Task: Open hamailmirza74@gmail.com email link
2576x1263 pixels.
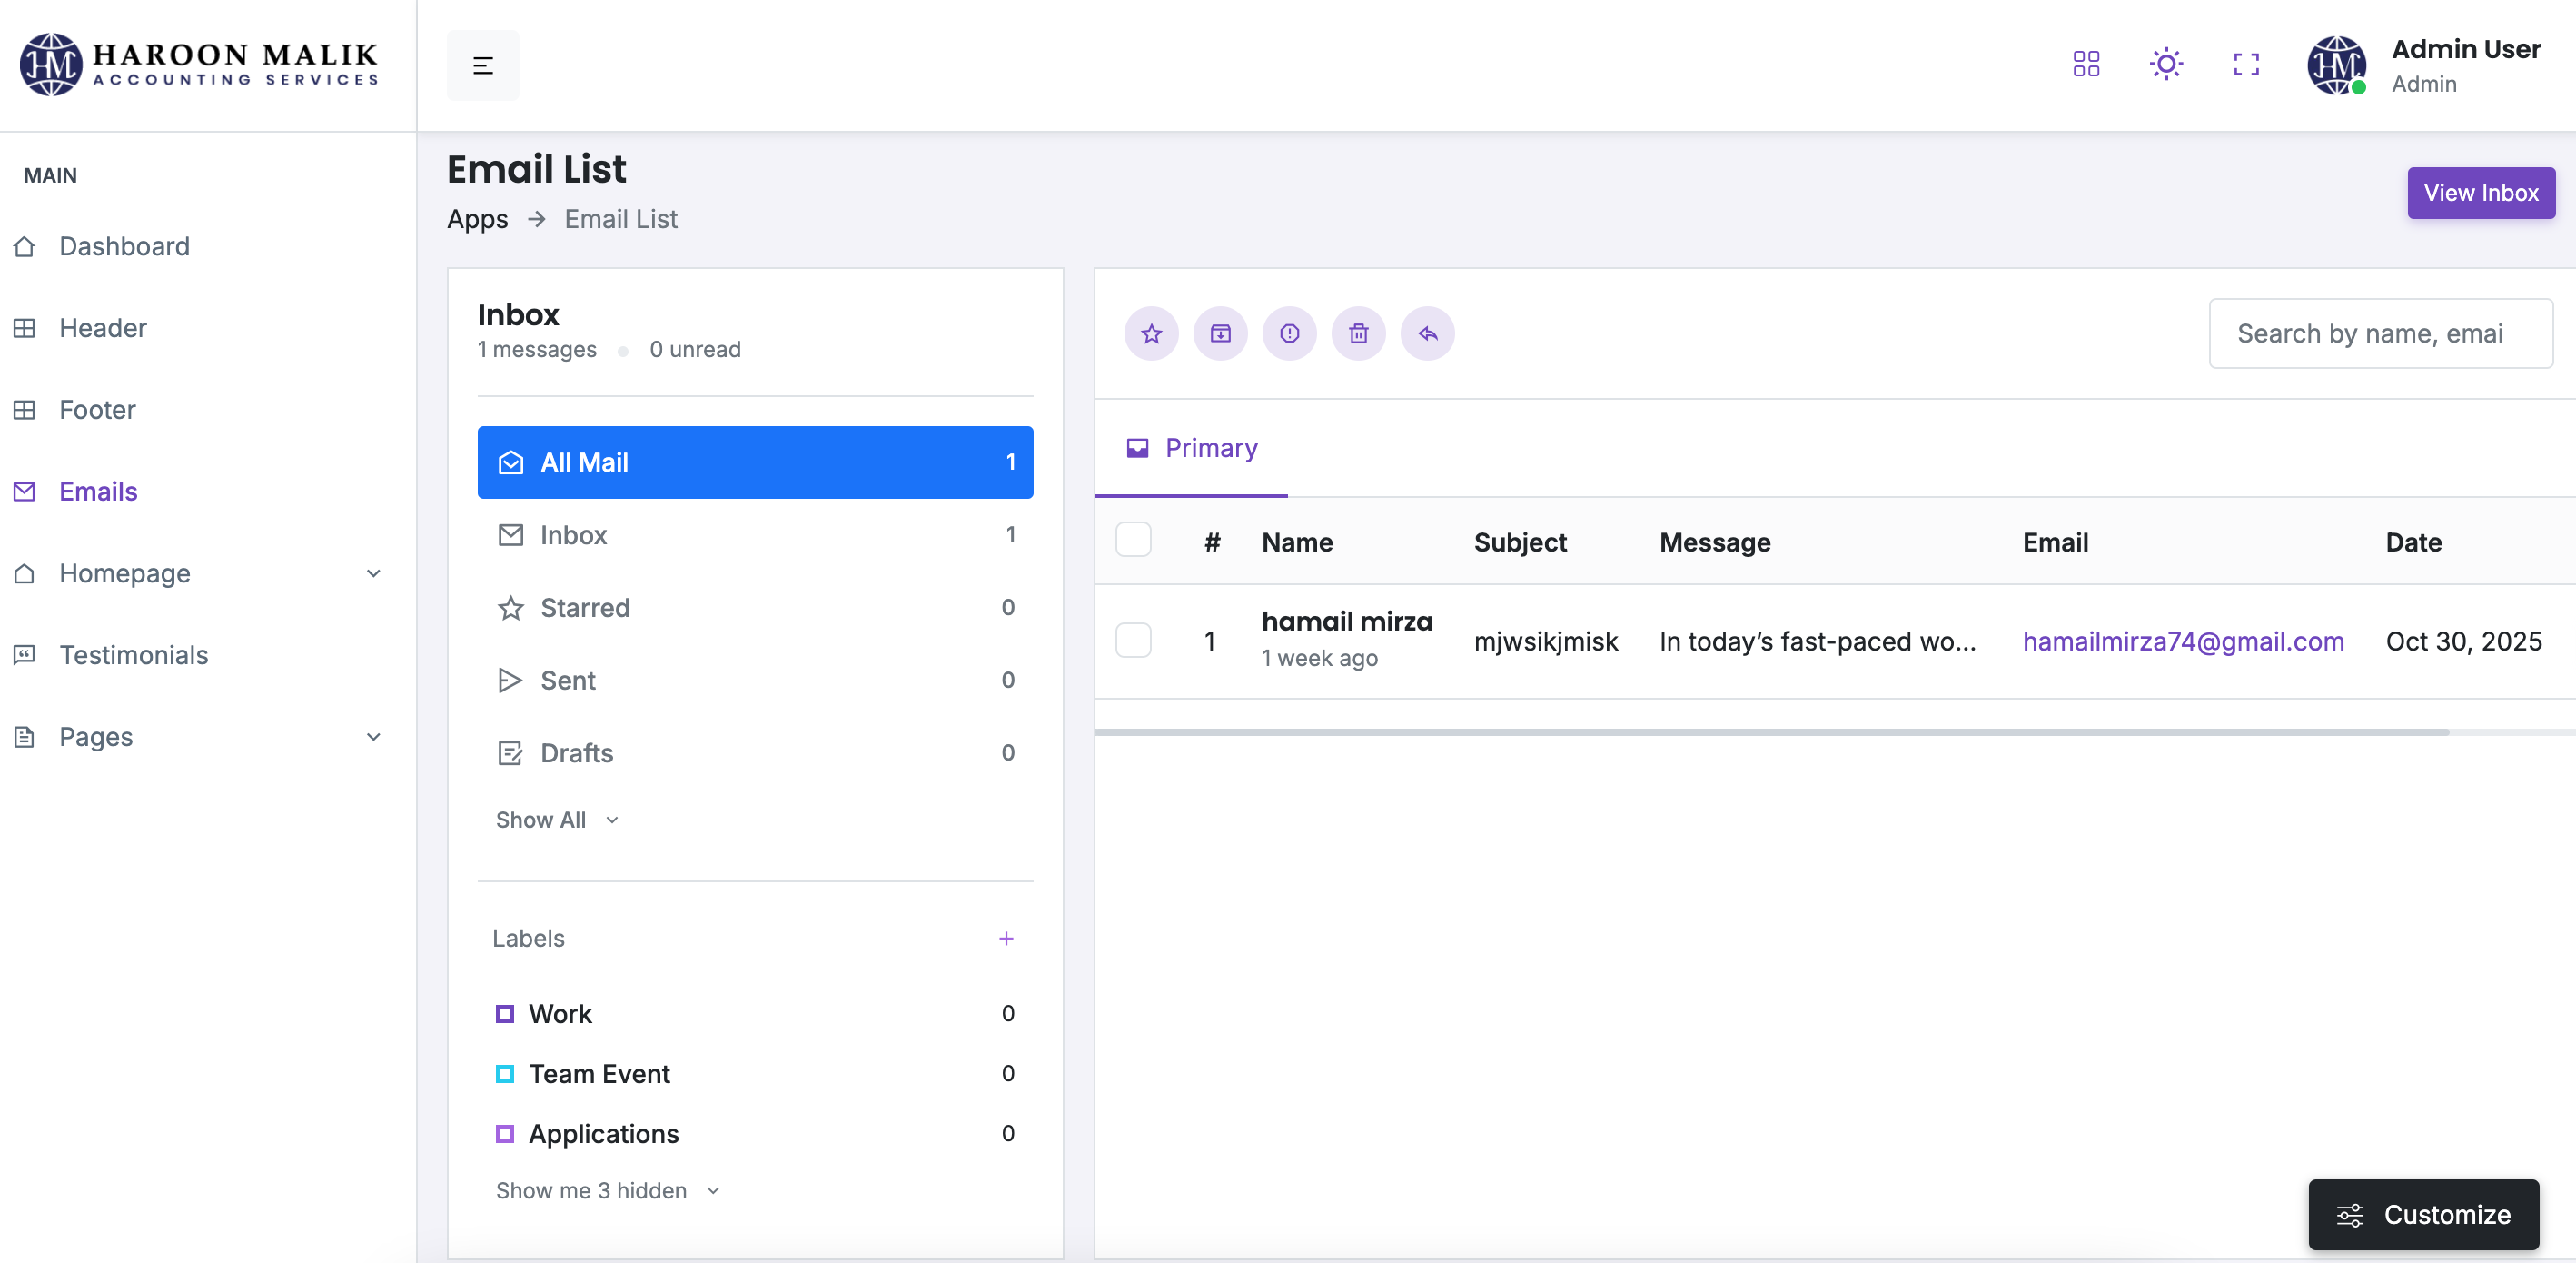Action: (2183, 641)
